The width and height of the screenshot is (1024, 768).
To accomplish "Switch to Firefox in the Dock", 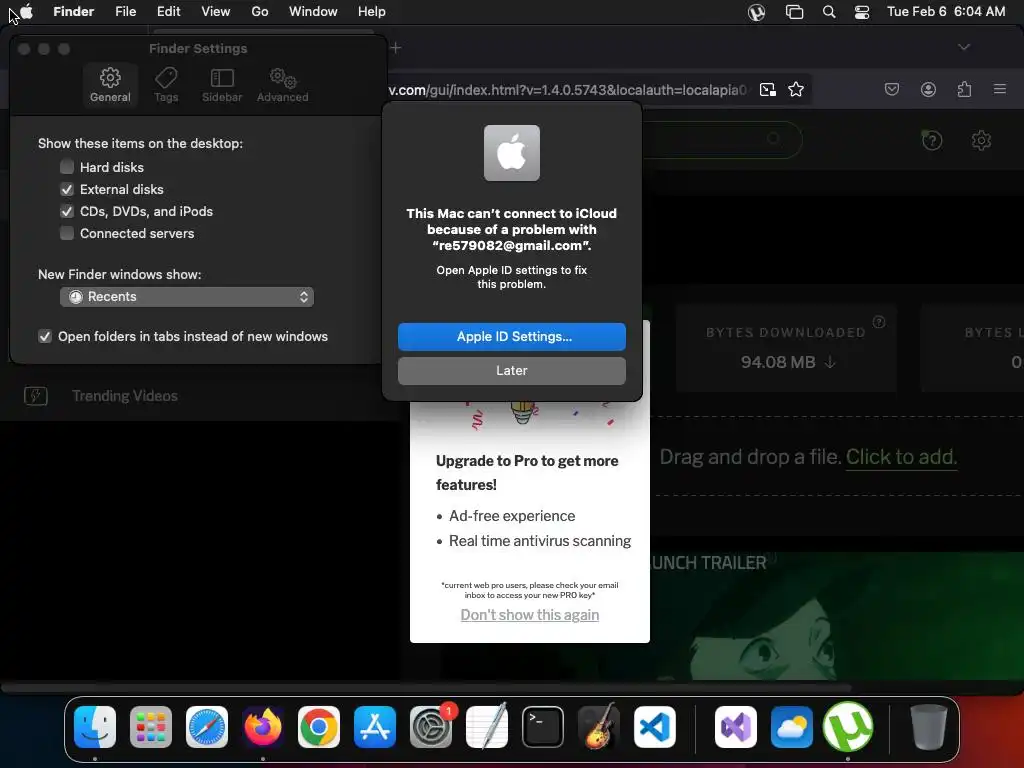I will point(263,727).
